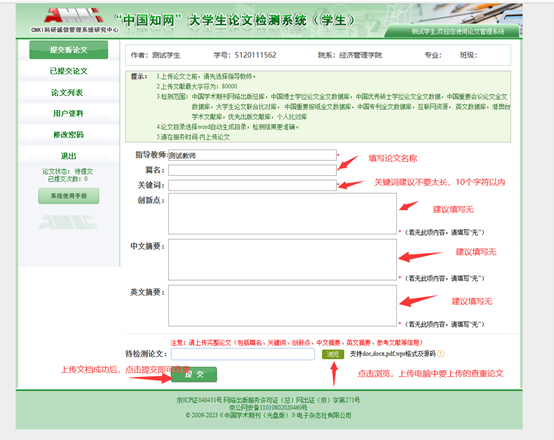Image resolution: width=554 pixels, height=440 pixels.
Task: Click the 院系 value 经济管理学院
Action: [360, 55]
